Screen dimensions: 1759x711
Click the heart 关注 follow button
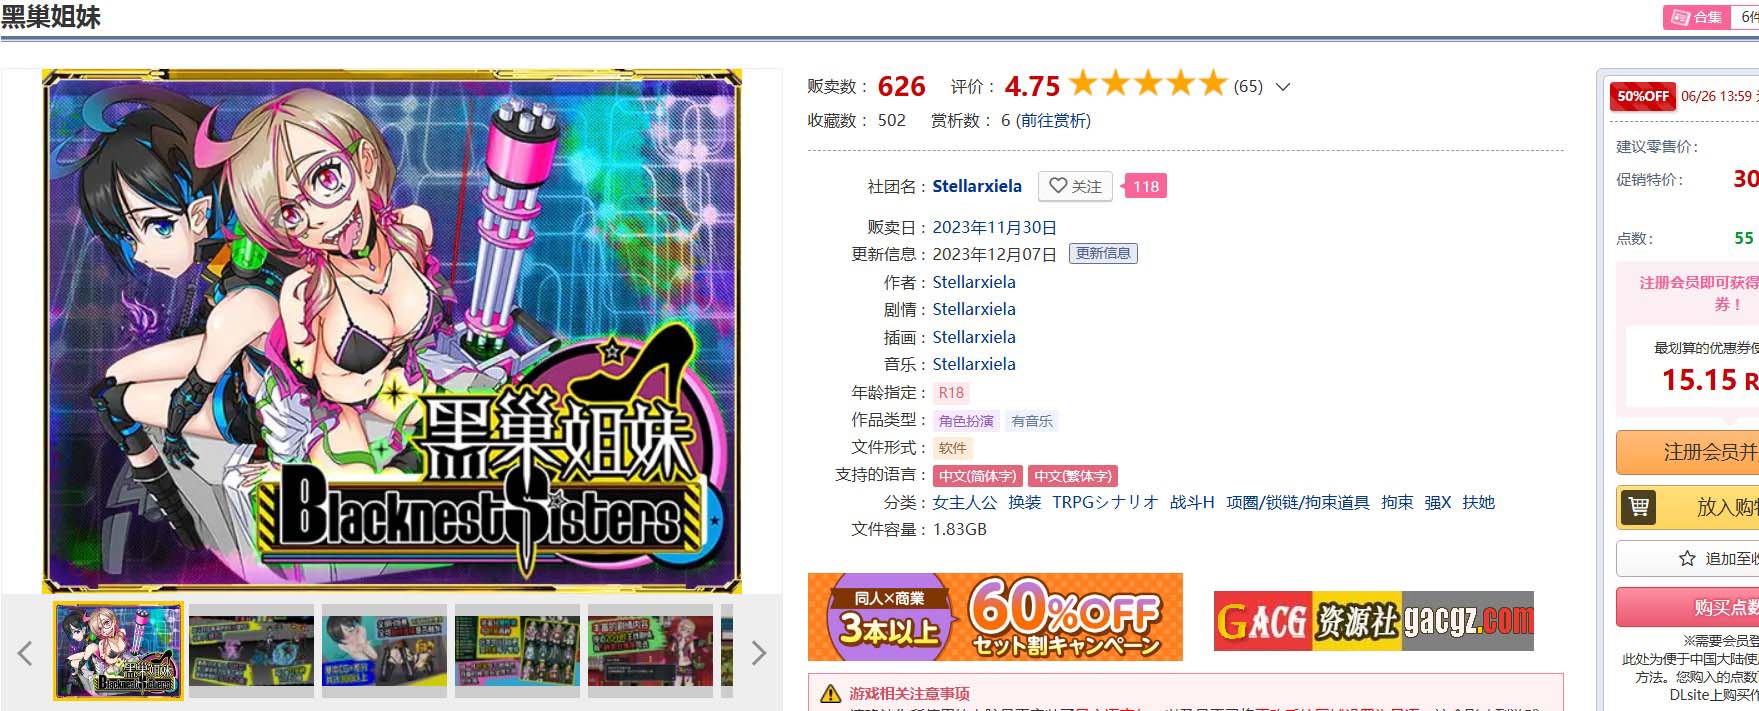pyautogui.click(x=1075, y=186)
